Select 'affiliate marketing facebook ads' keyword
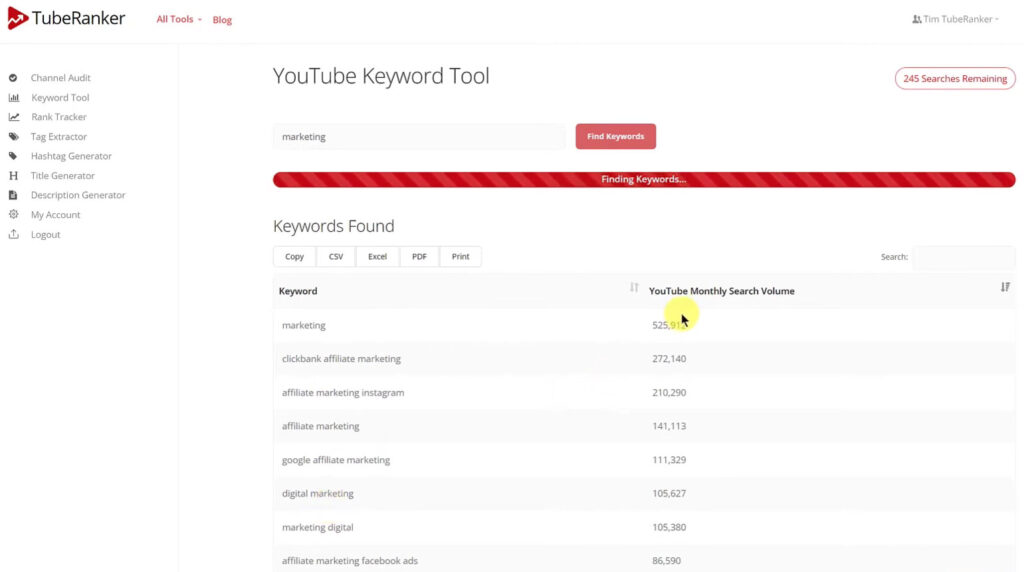The width and height of the screenshot is (1024, 572). coord(349,561)
